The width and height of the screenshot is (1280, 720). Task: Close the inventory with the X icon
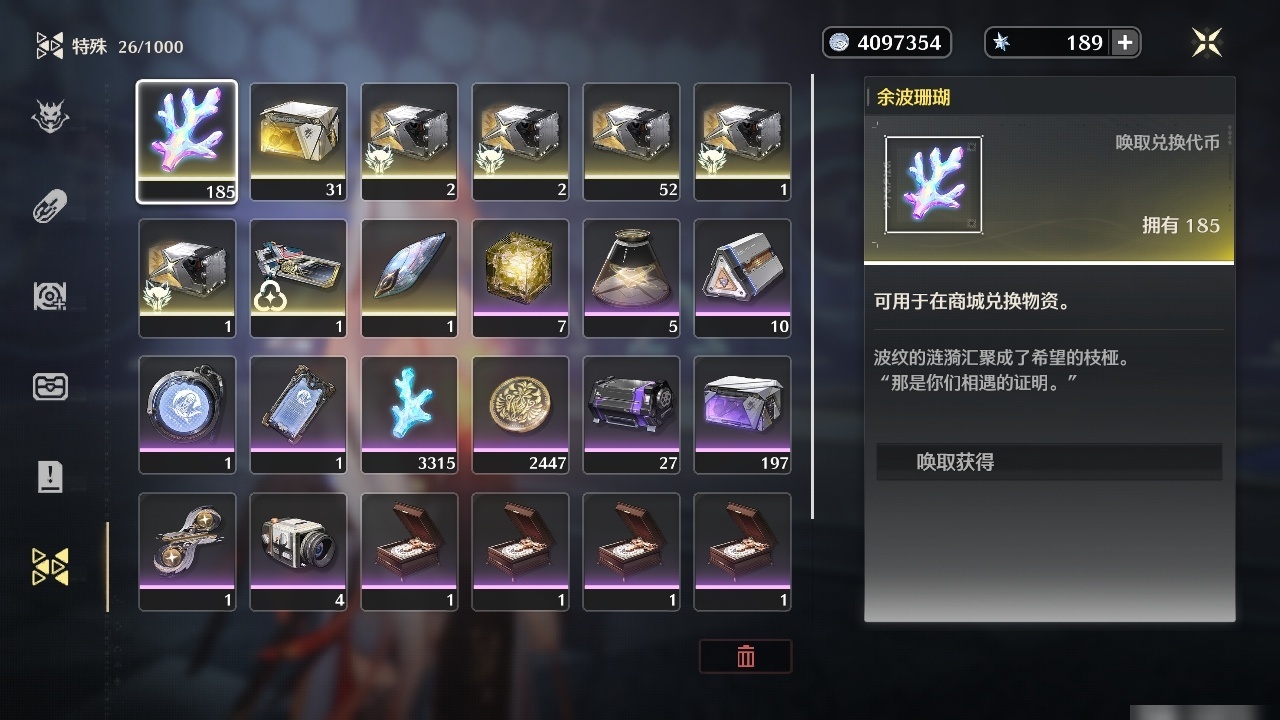(1207, 42)
